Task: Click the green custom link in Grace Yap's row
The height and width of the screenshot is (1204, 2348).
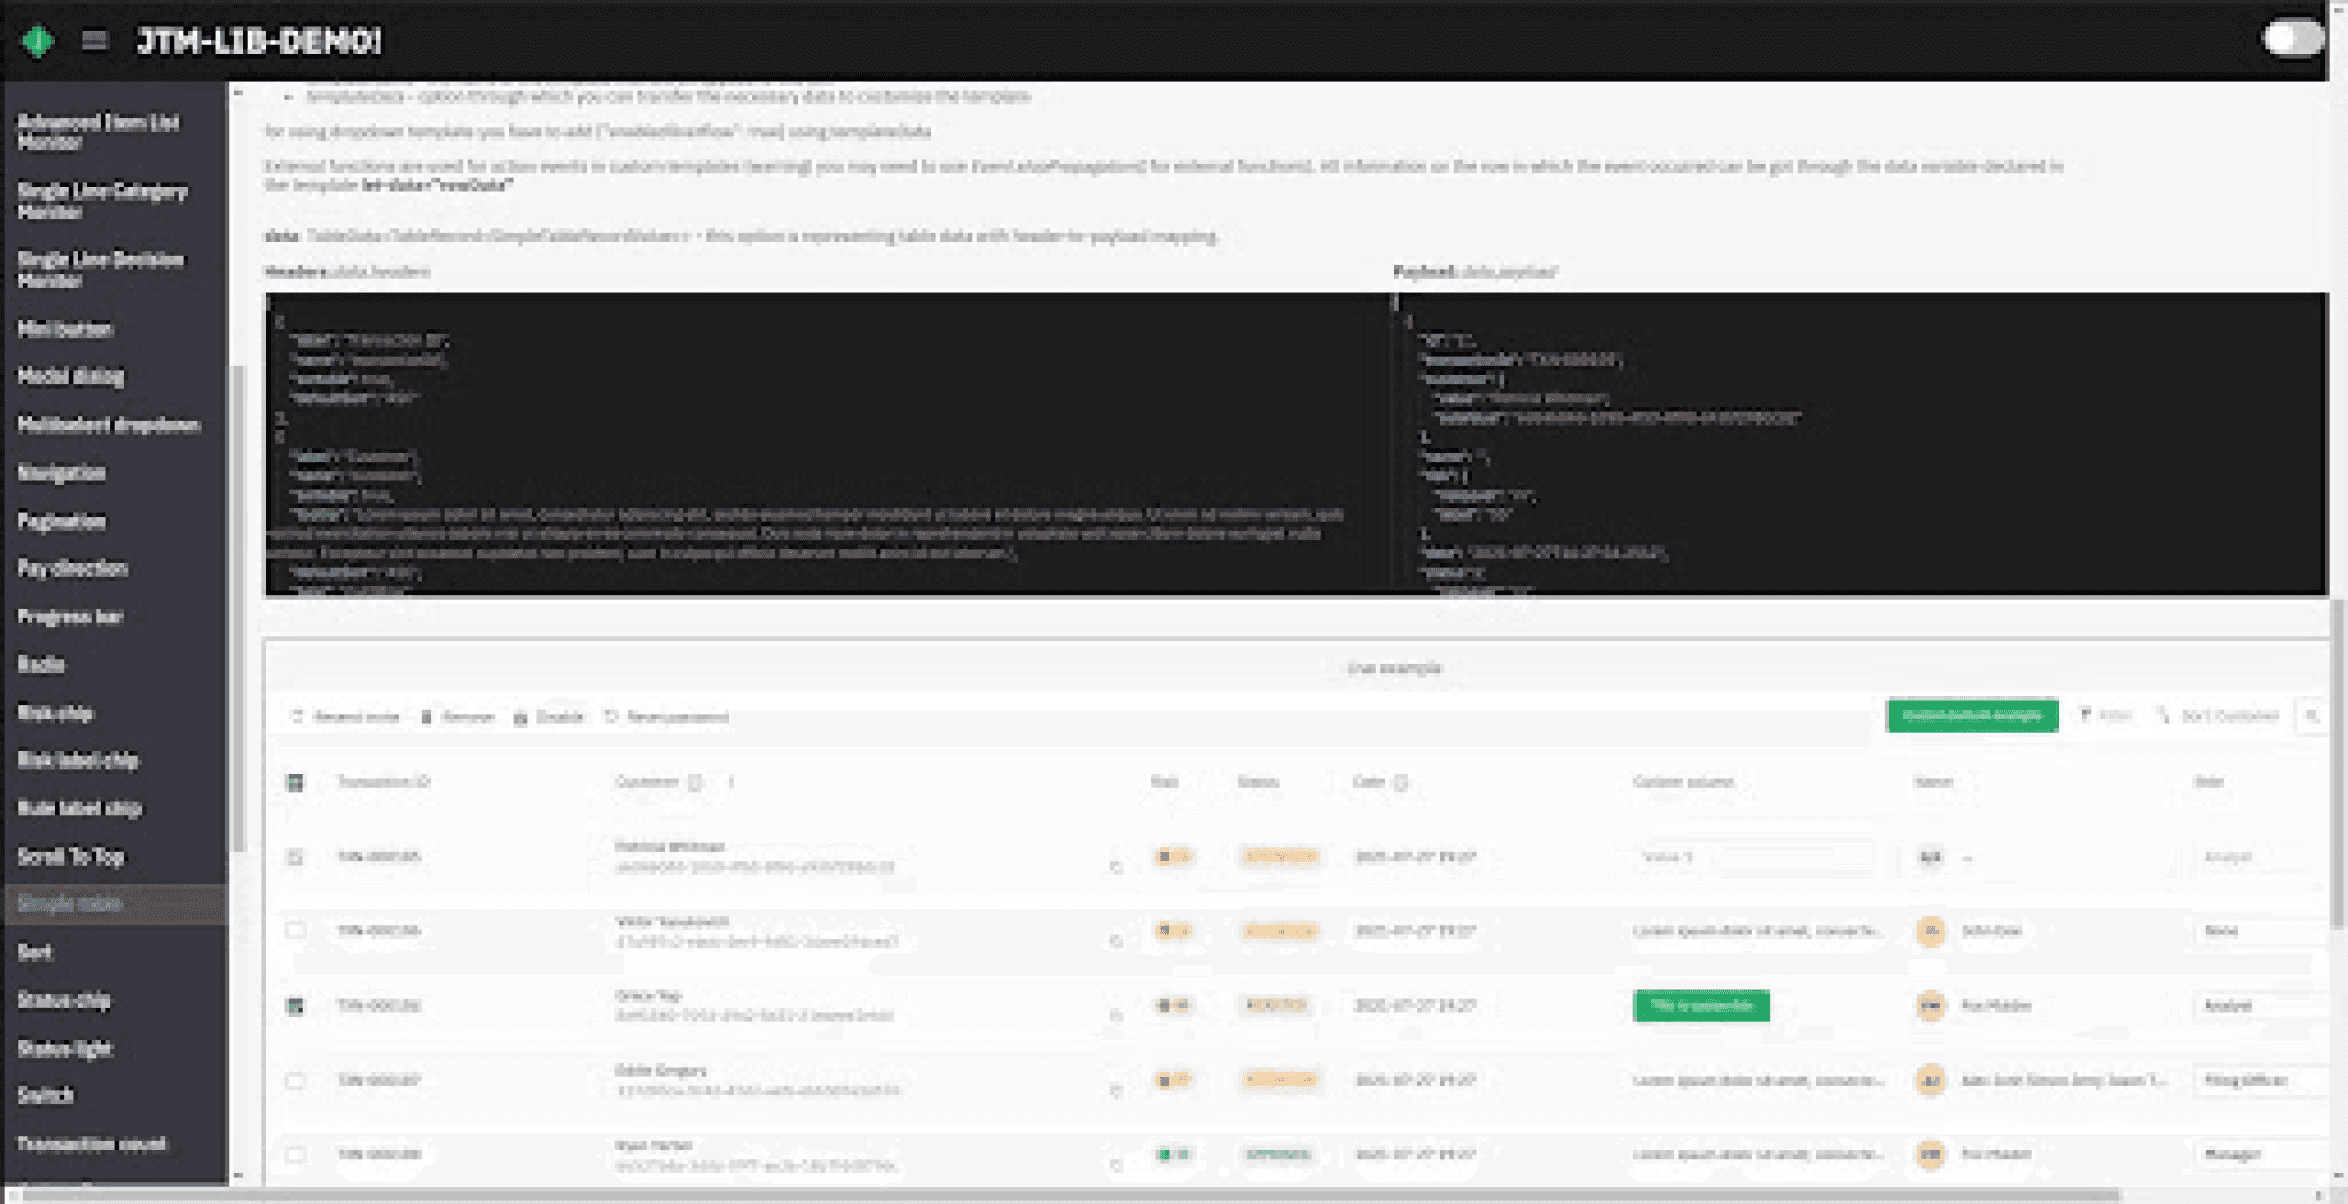Action: tap(1700, 1007)
